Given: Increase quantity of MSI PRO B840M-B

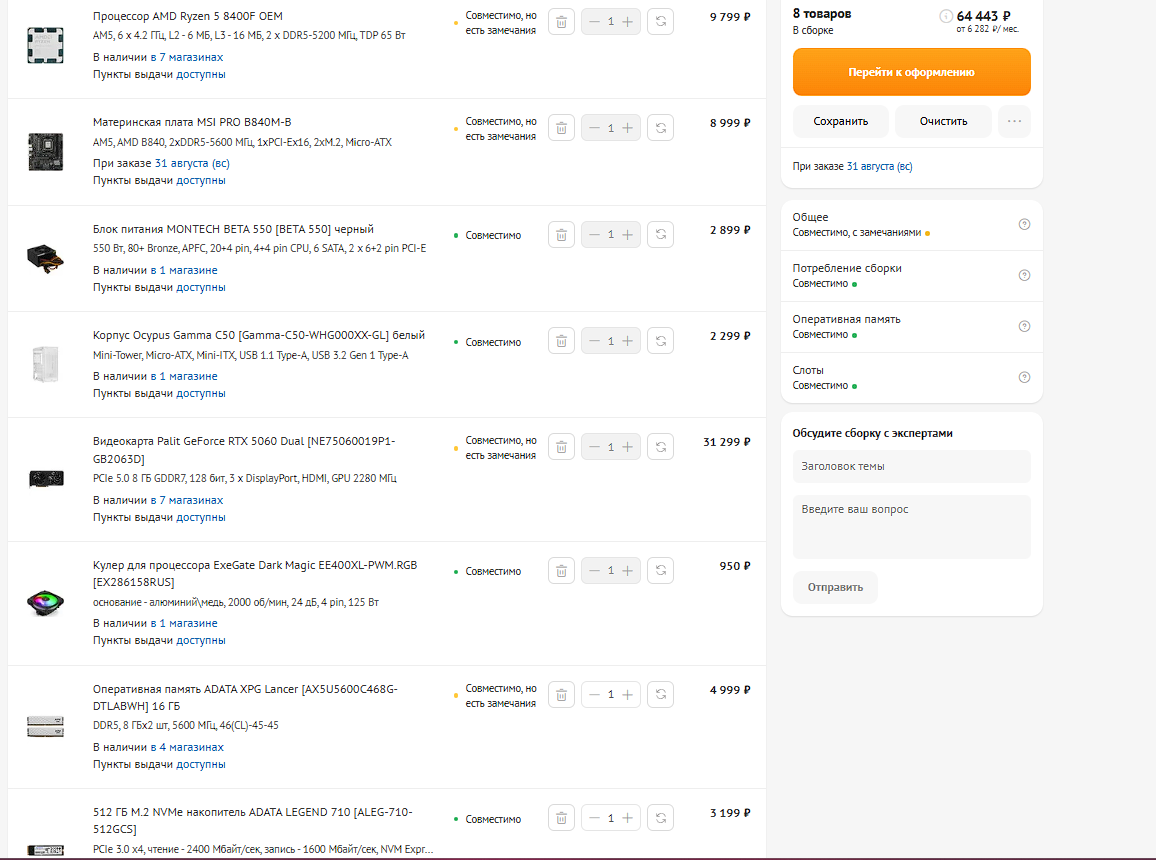Looking at the screenshot, I should click(627, 128).
